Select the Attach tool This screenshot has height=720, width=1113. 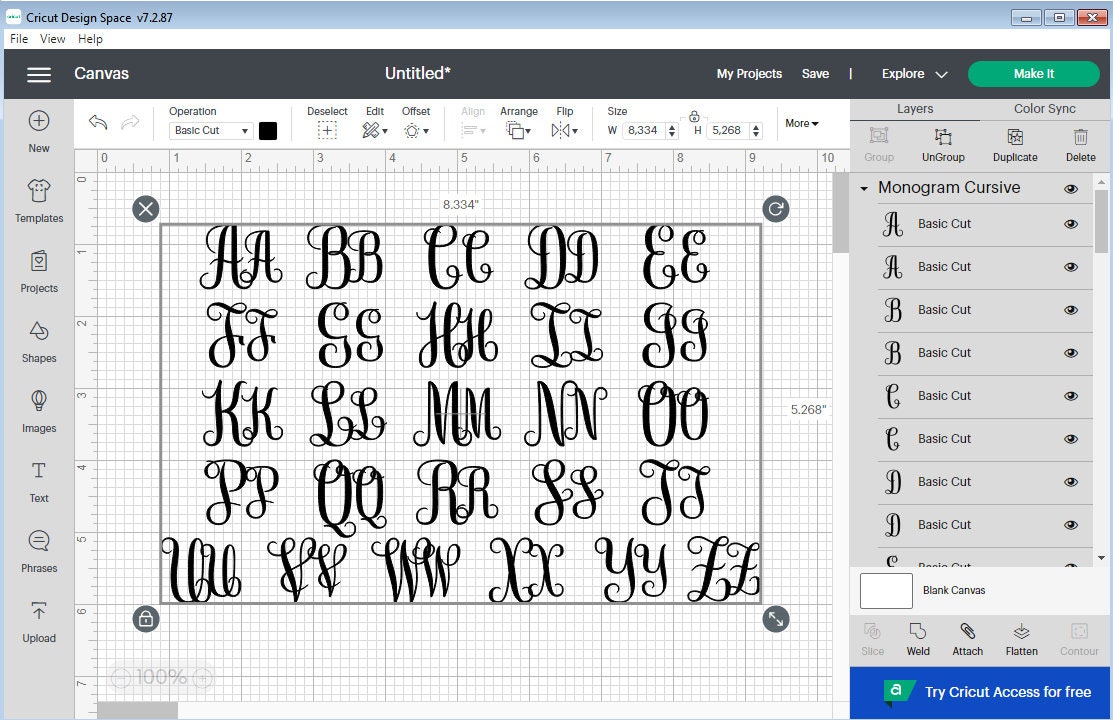[x=966, y=639]
